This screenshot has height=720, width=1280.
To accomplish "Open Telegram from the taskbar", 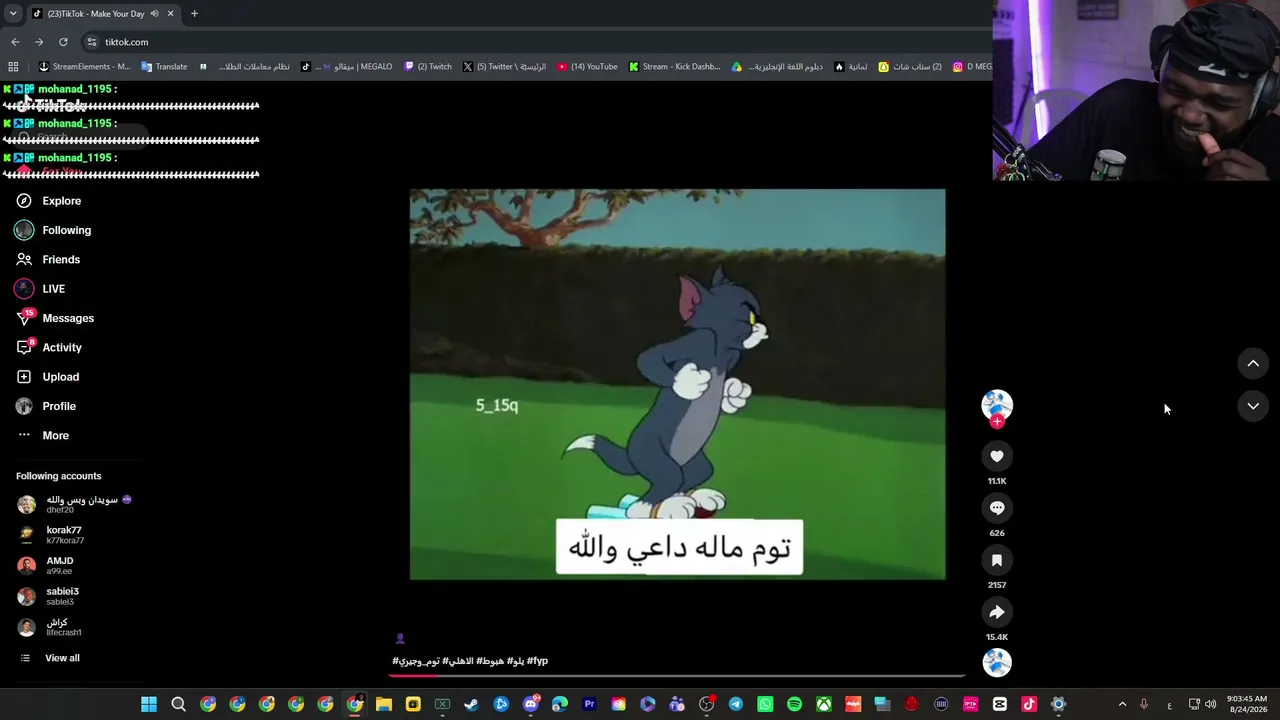I will click(x=736, y=704).
